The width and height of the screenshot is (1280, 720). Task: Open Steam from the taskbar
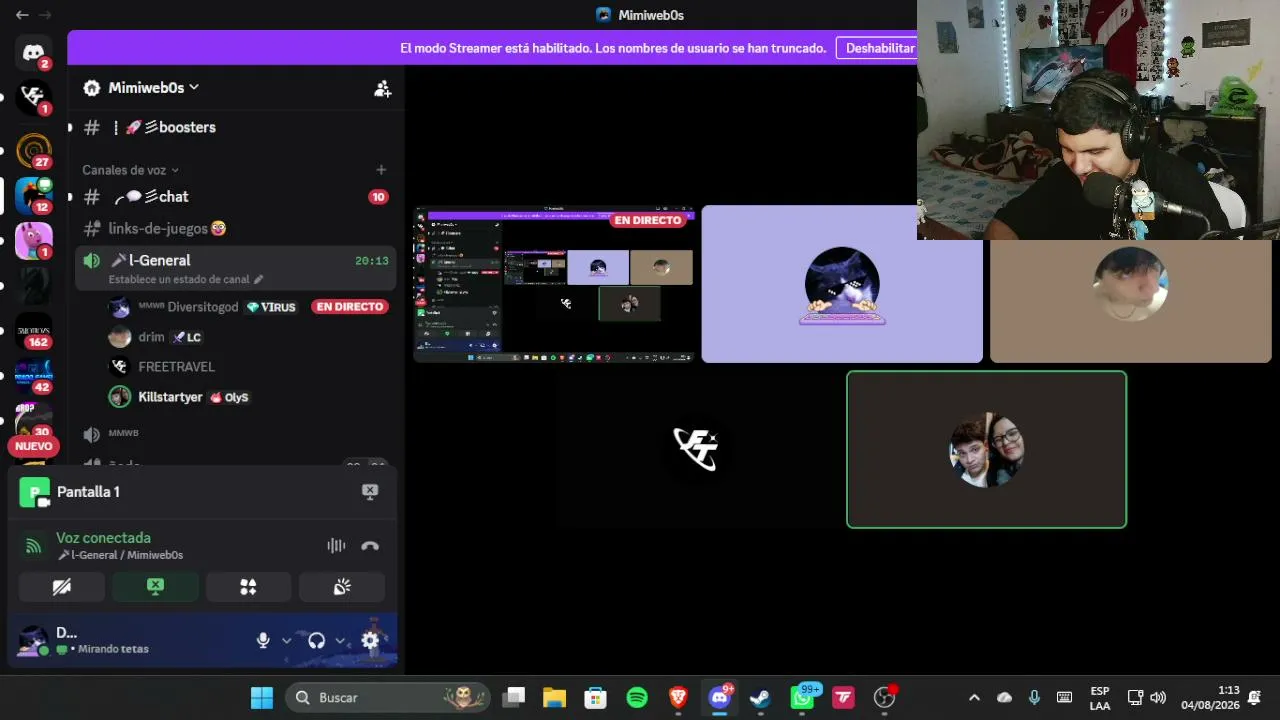click(x=760, y=697)
